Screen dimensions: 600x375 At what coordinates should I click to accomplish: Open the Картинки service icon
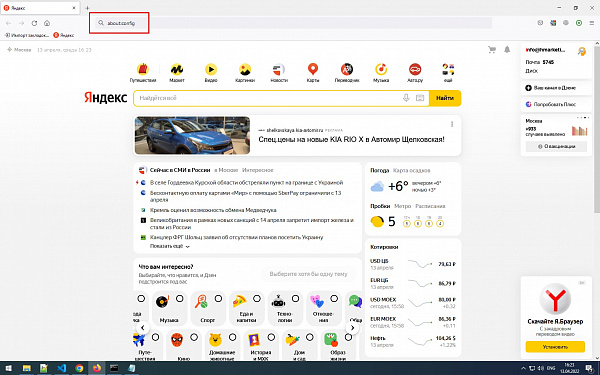tap(245, 69)
